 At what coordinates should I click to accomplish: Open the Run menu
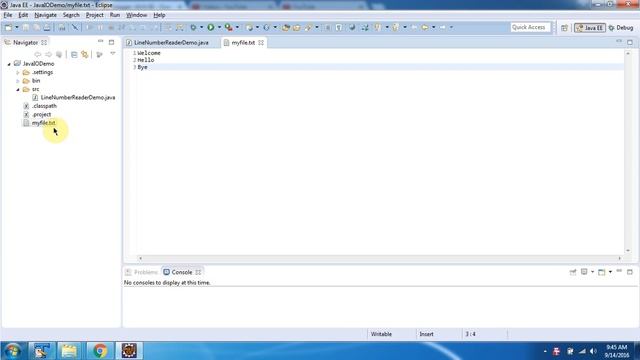pyautogui.click(x=115, y=15)
